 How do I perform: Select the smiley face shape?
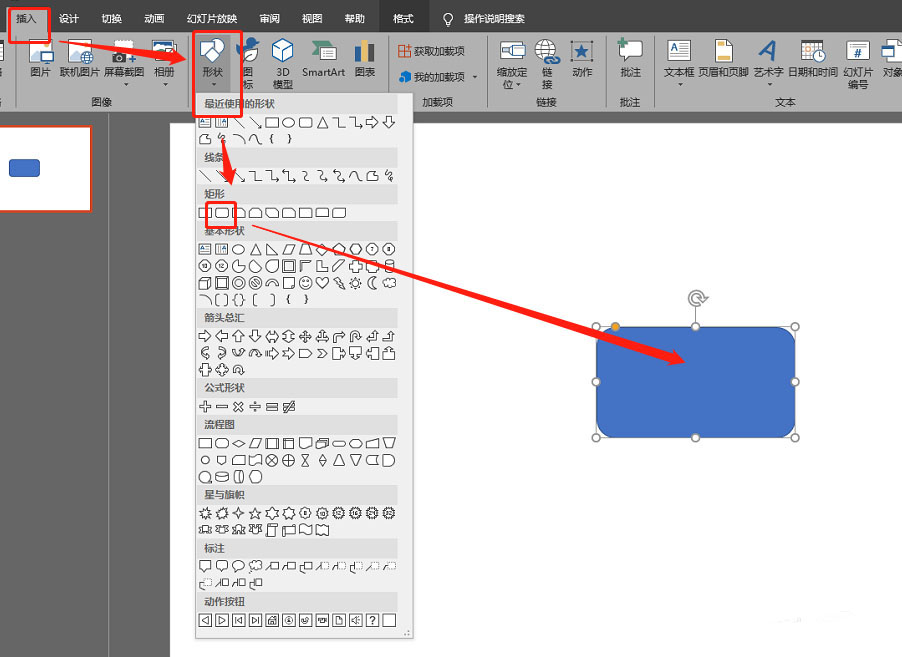[x=305, y=282]
